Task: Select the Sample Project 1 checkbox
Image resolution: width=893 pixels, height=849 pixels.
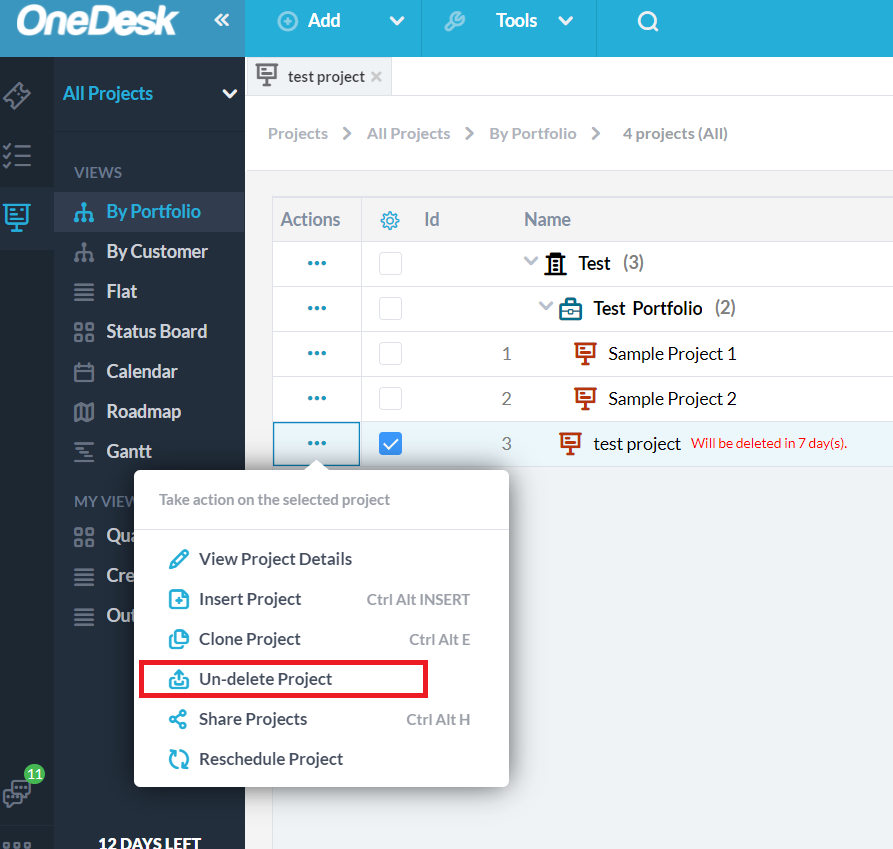Action: 390,354
